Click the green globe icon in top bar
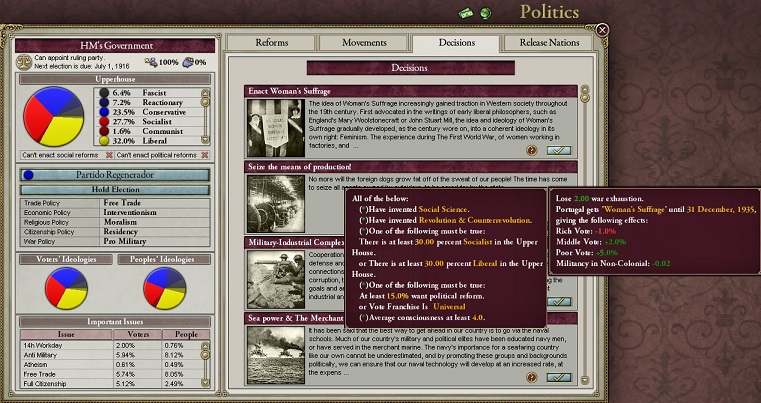 click(x=485, y=12)
